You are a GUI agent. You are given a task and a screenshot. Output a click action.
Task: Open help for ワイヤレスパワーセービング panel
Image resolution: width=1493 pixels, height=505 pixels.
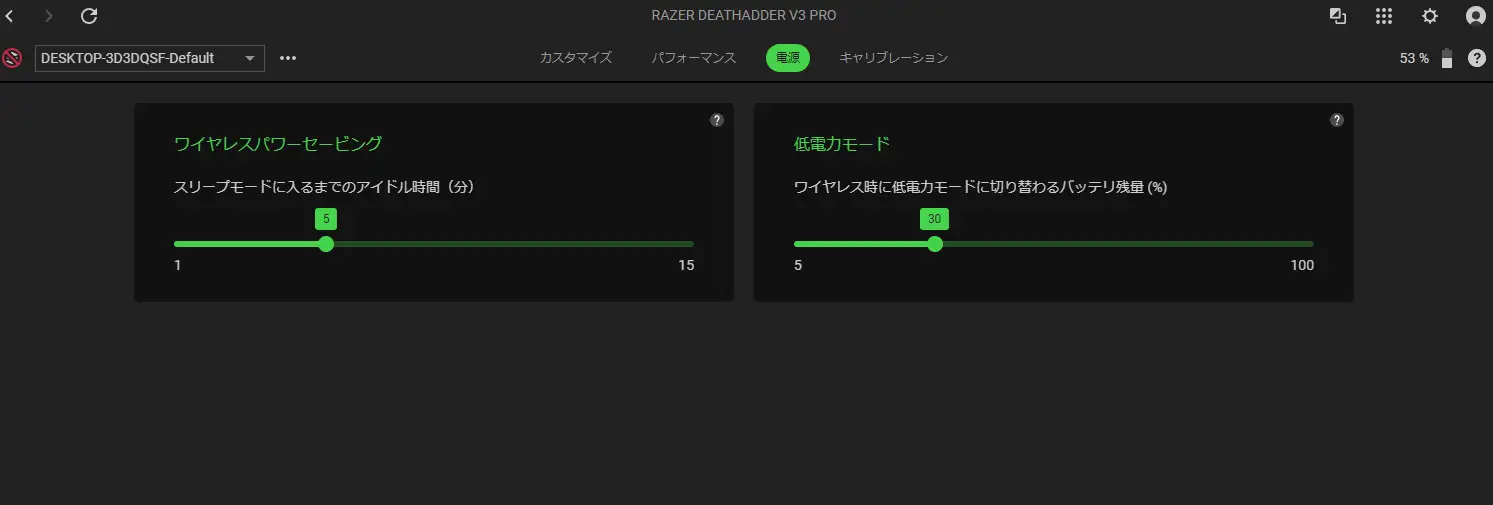pos(717,120)
